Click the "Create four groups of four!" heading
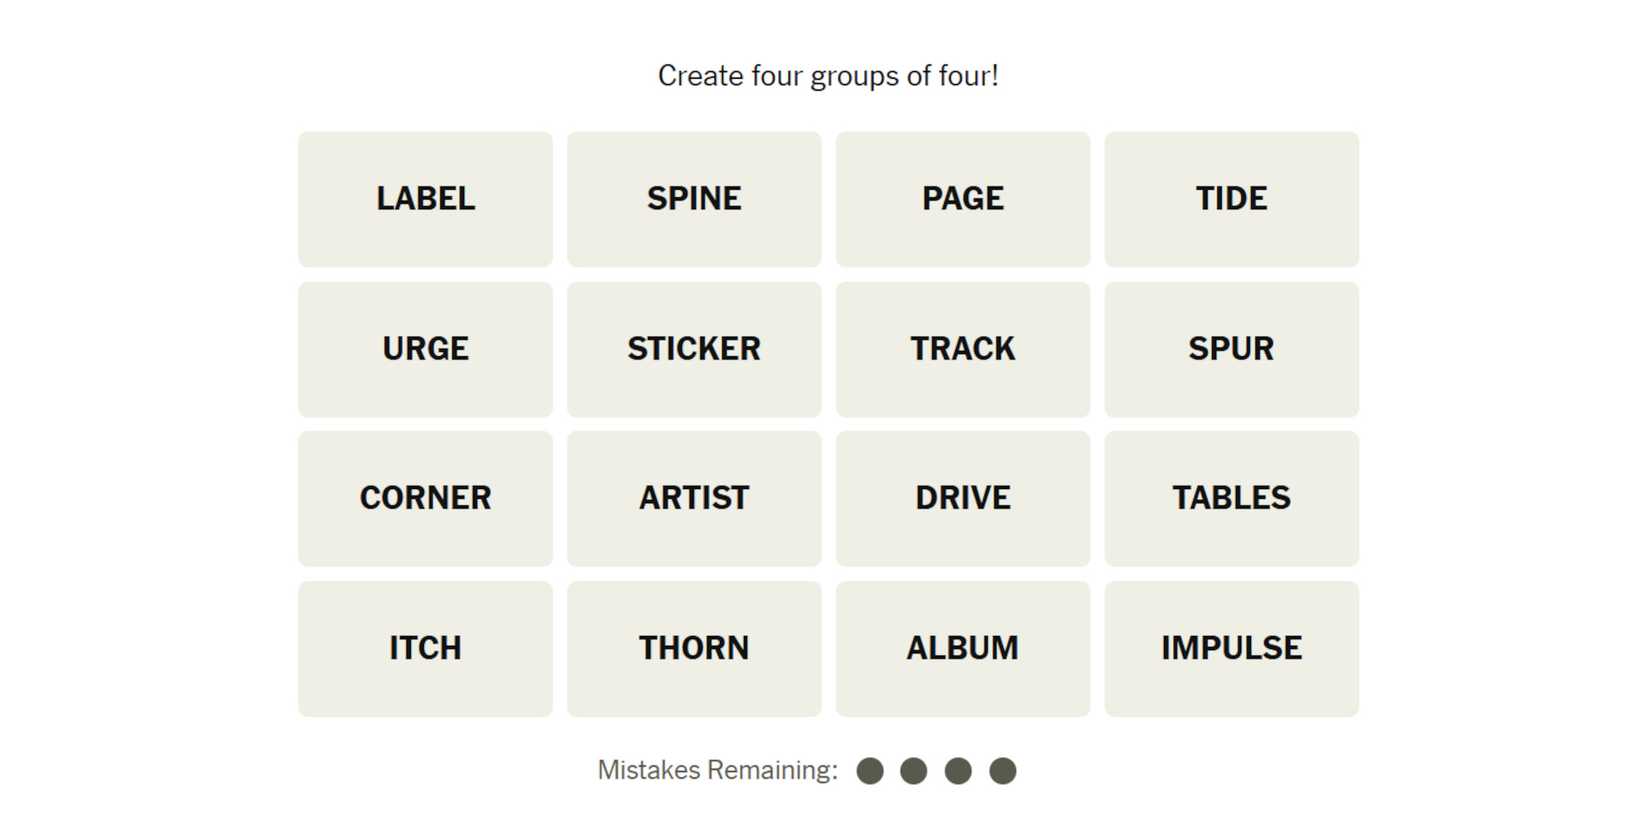This screenshot has width=1650, height=825. point(828,76)
